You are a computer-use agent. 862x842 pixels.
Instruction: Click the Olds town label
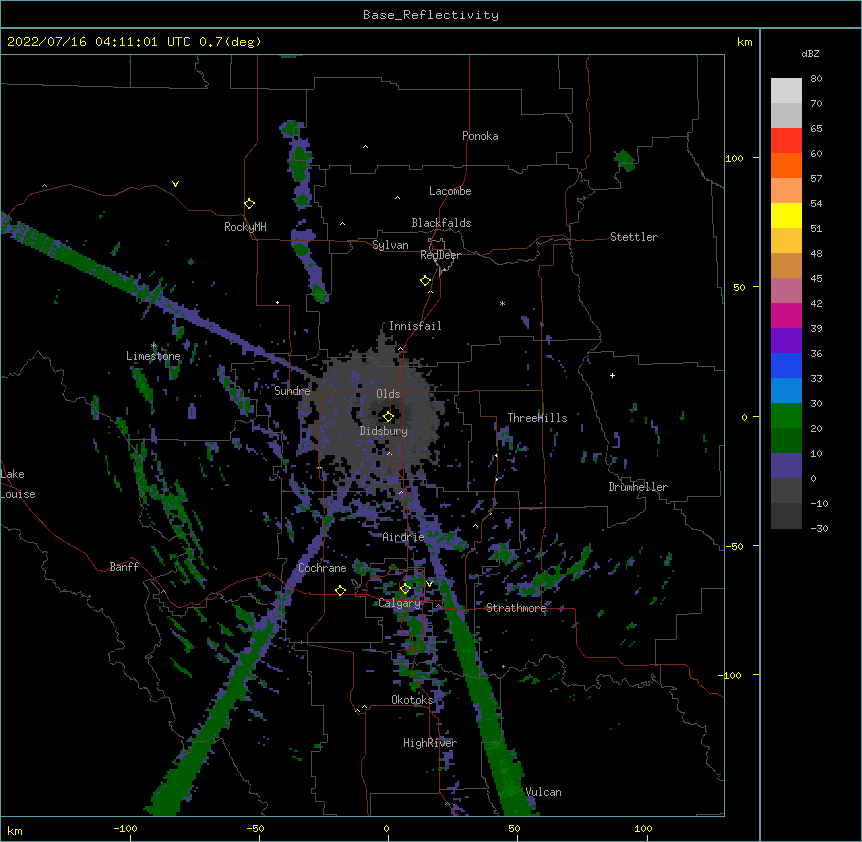pyautogui.click(x=388, y=394)
